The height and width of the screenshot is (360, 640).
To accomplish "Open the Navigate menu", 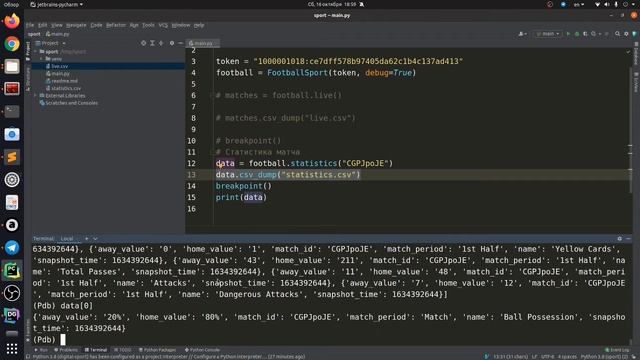I will [x=76, y=25].
